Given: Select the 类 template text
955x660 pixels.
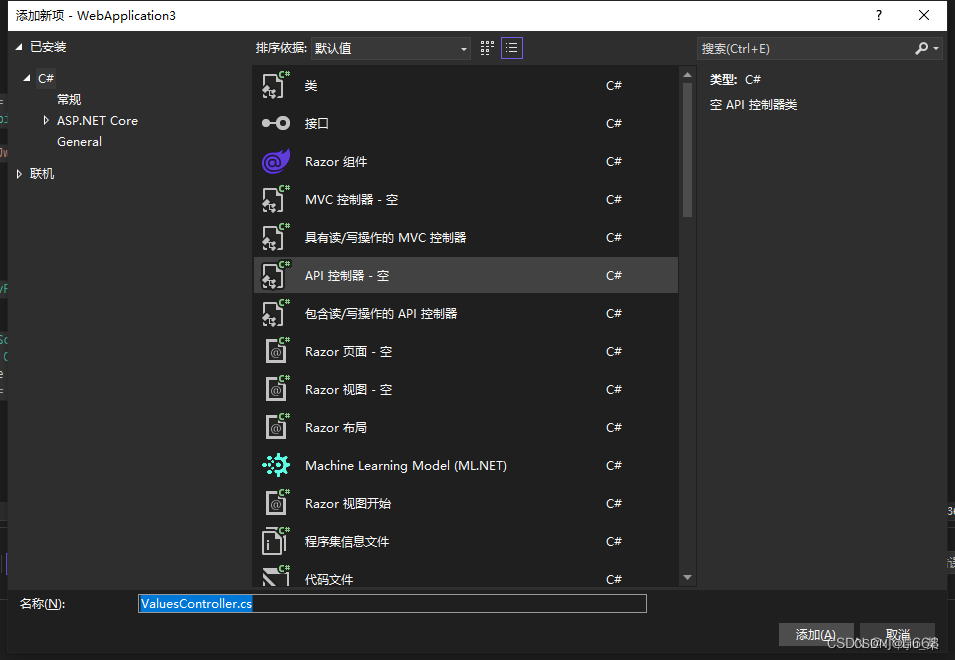Looking at the screenshot, I should [x=311, y=86].
